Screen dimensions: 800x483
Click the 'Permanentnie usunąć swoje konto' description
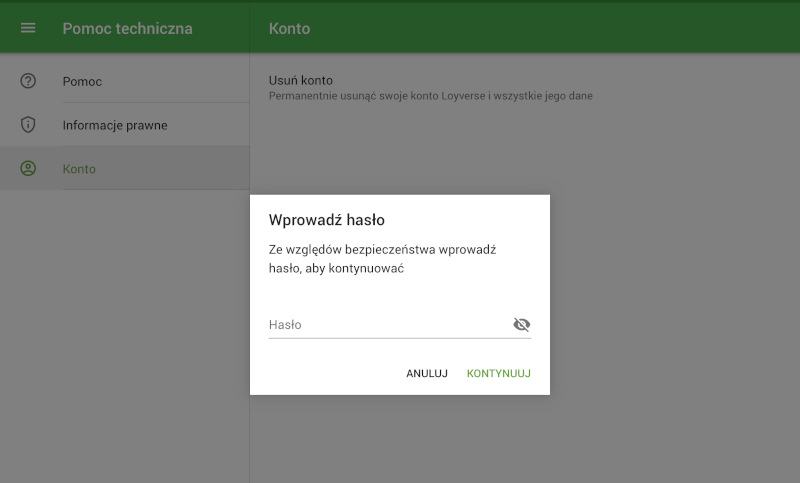pos(431,96)
